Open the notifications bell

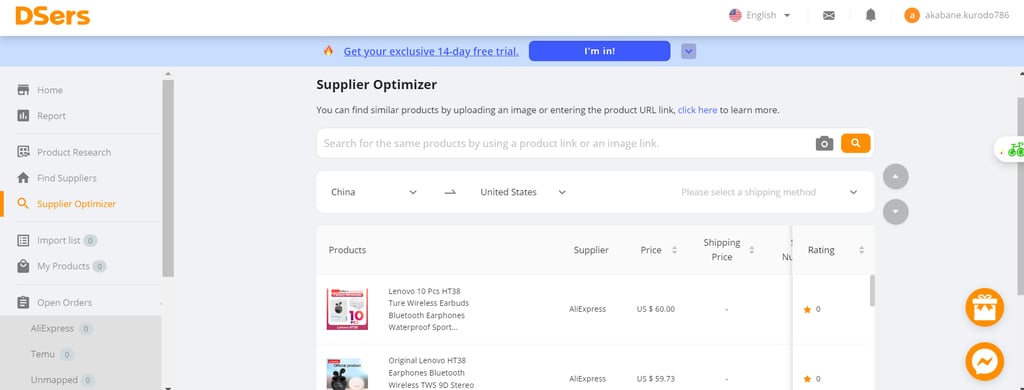point(871,15)
